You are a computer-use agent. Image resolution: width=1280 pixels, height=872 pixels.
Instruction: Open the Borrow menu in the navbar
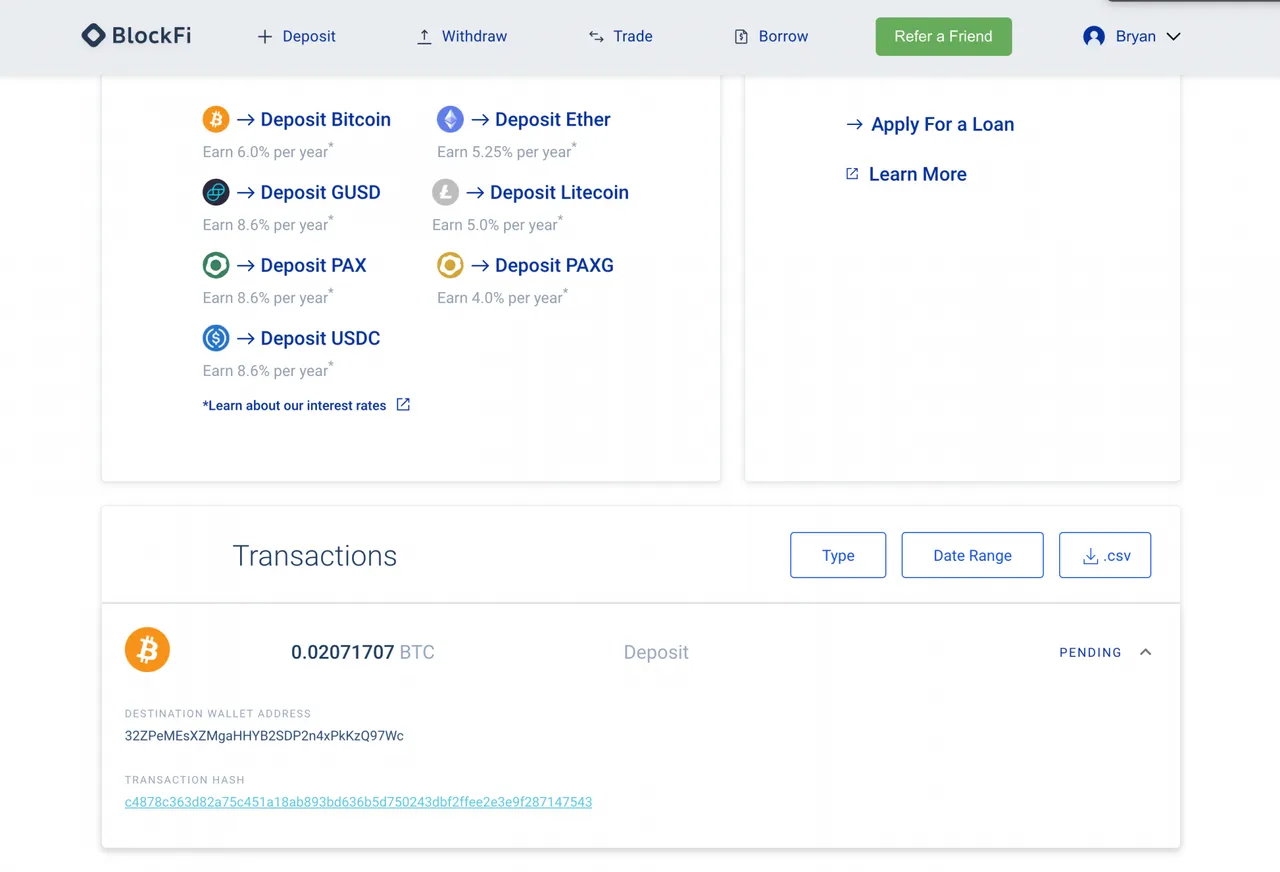click(x=771, y=37)
